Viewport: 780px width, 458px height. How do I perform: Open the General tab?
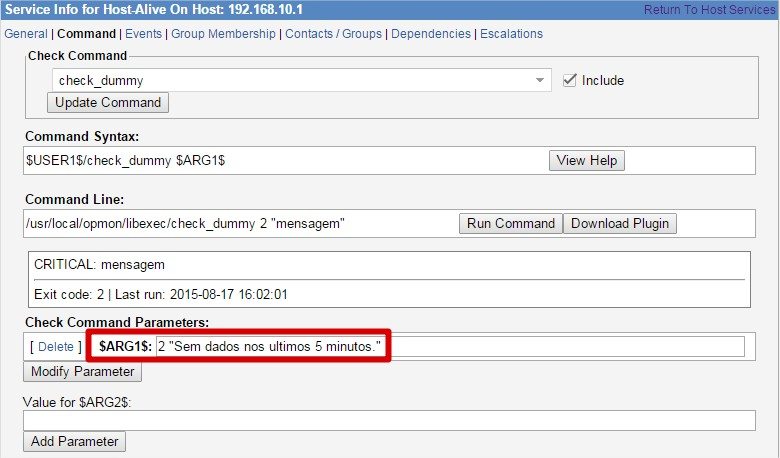tap(26, 33)
